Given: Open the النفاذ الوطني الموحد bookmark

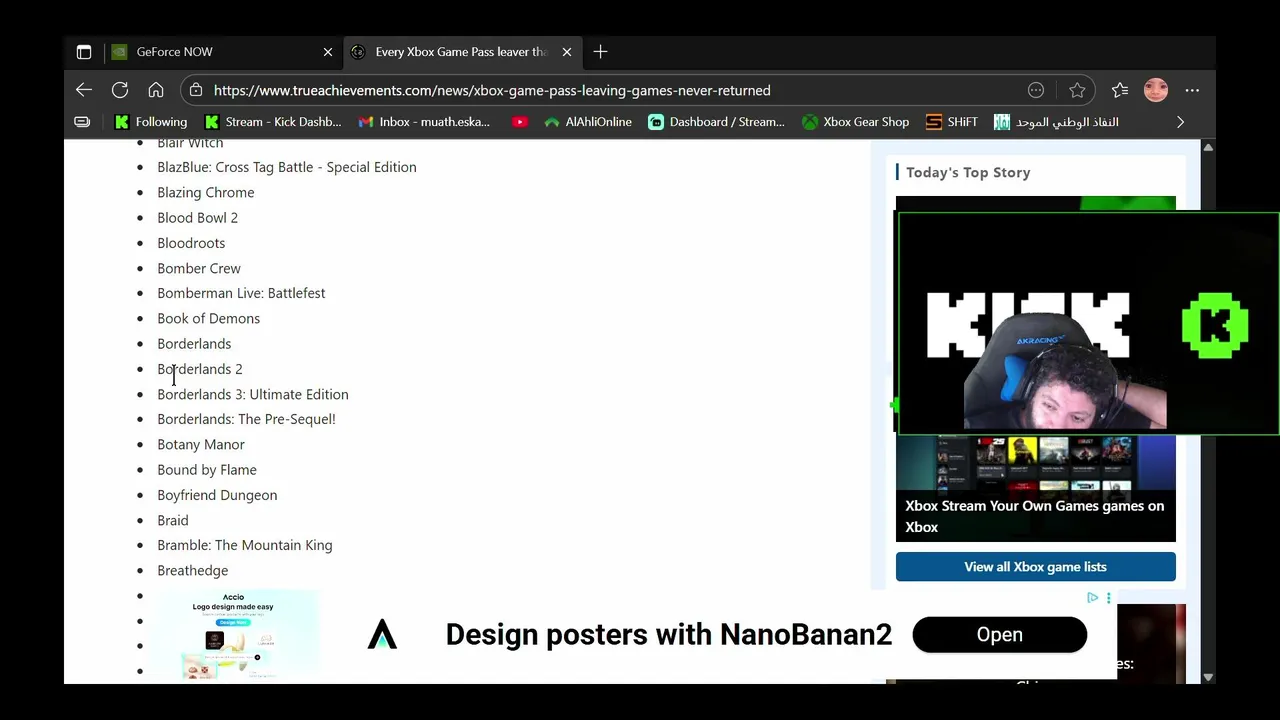Looking at the screenshot, I should click(x=1056, y=122).
